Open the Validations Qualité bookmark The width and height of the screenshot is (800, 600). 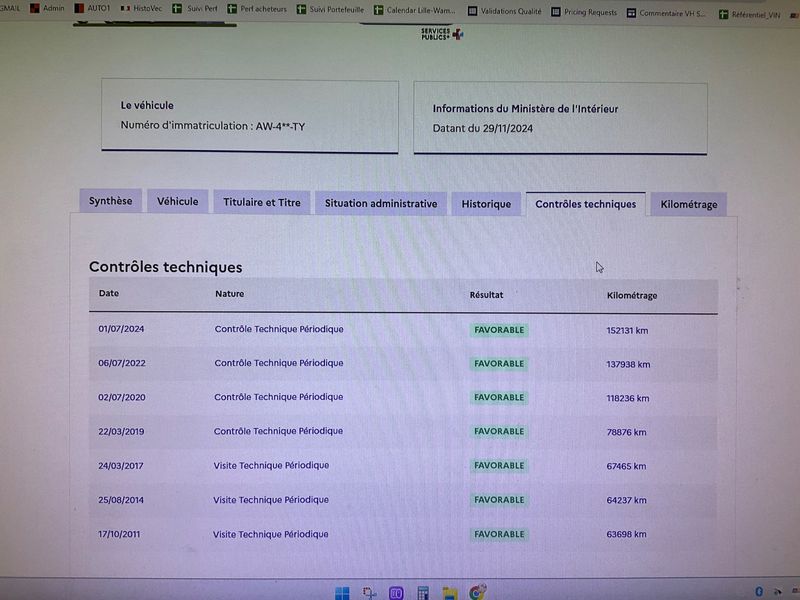point(505,11)
